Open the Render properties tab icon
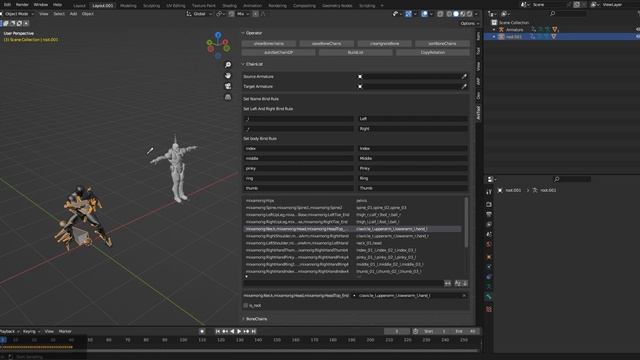 [x=489, y=204]
